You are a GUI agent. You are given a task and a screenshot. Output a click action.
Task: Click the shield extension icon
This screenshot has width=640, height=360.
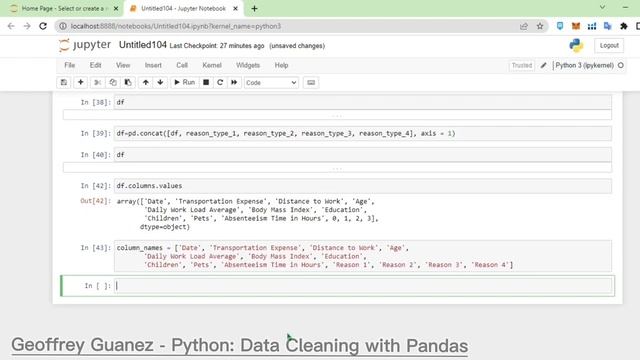coord(560,26)
